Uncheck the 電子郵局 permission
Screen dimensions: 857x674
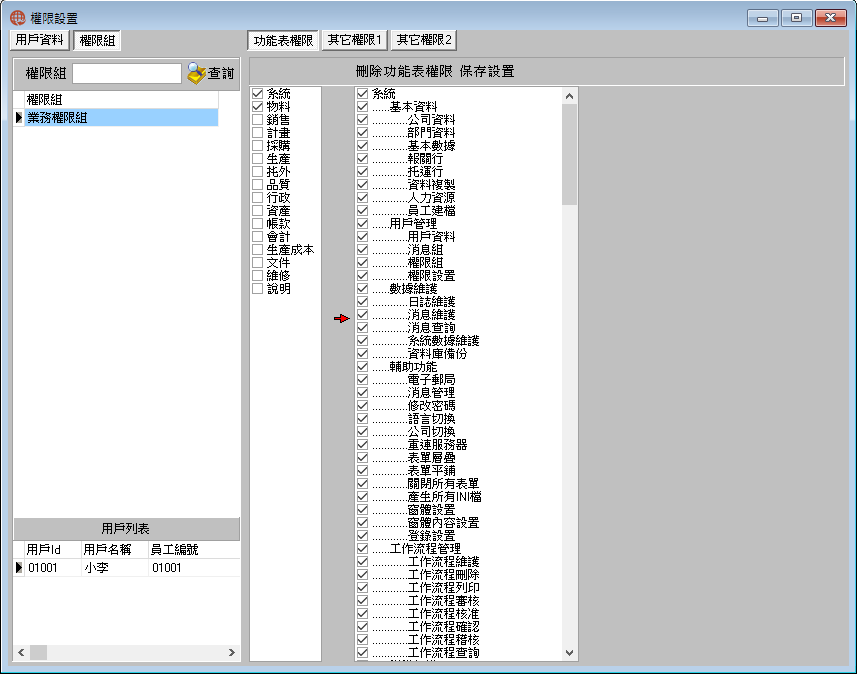pos(362,379)
